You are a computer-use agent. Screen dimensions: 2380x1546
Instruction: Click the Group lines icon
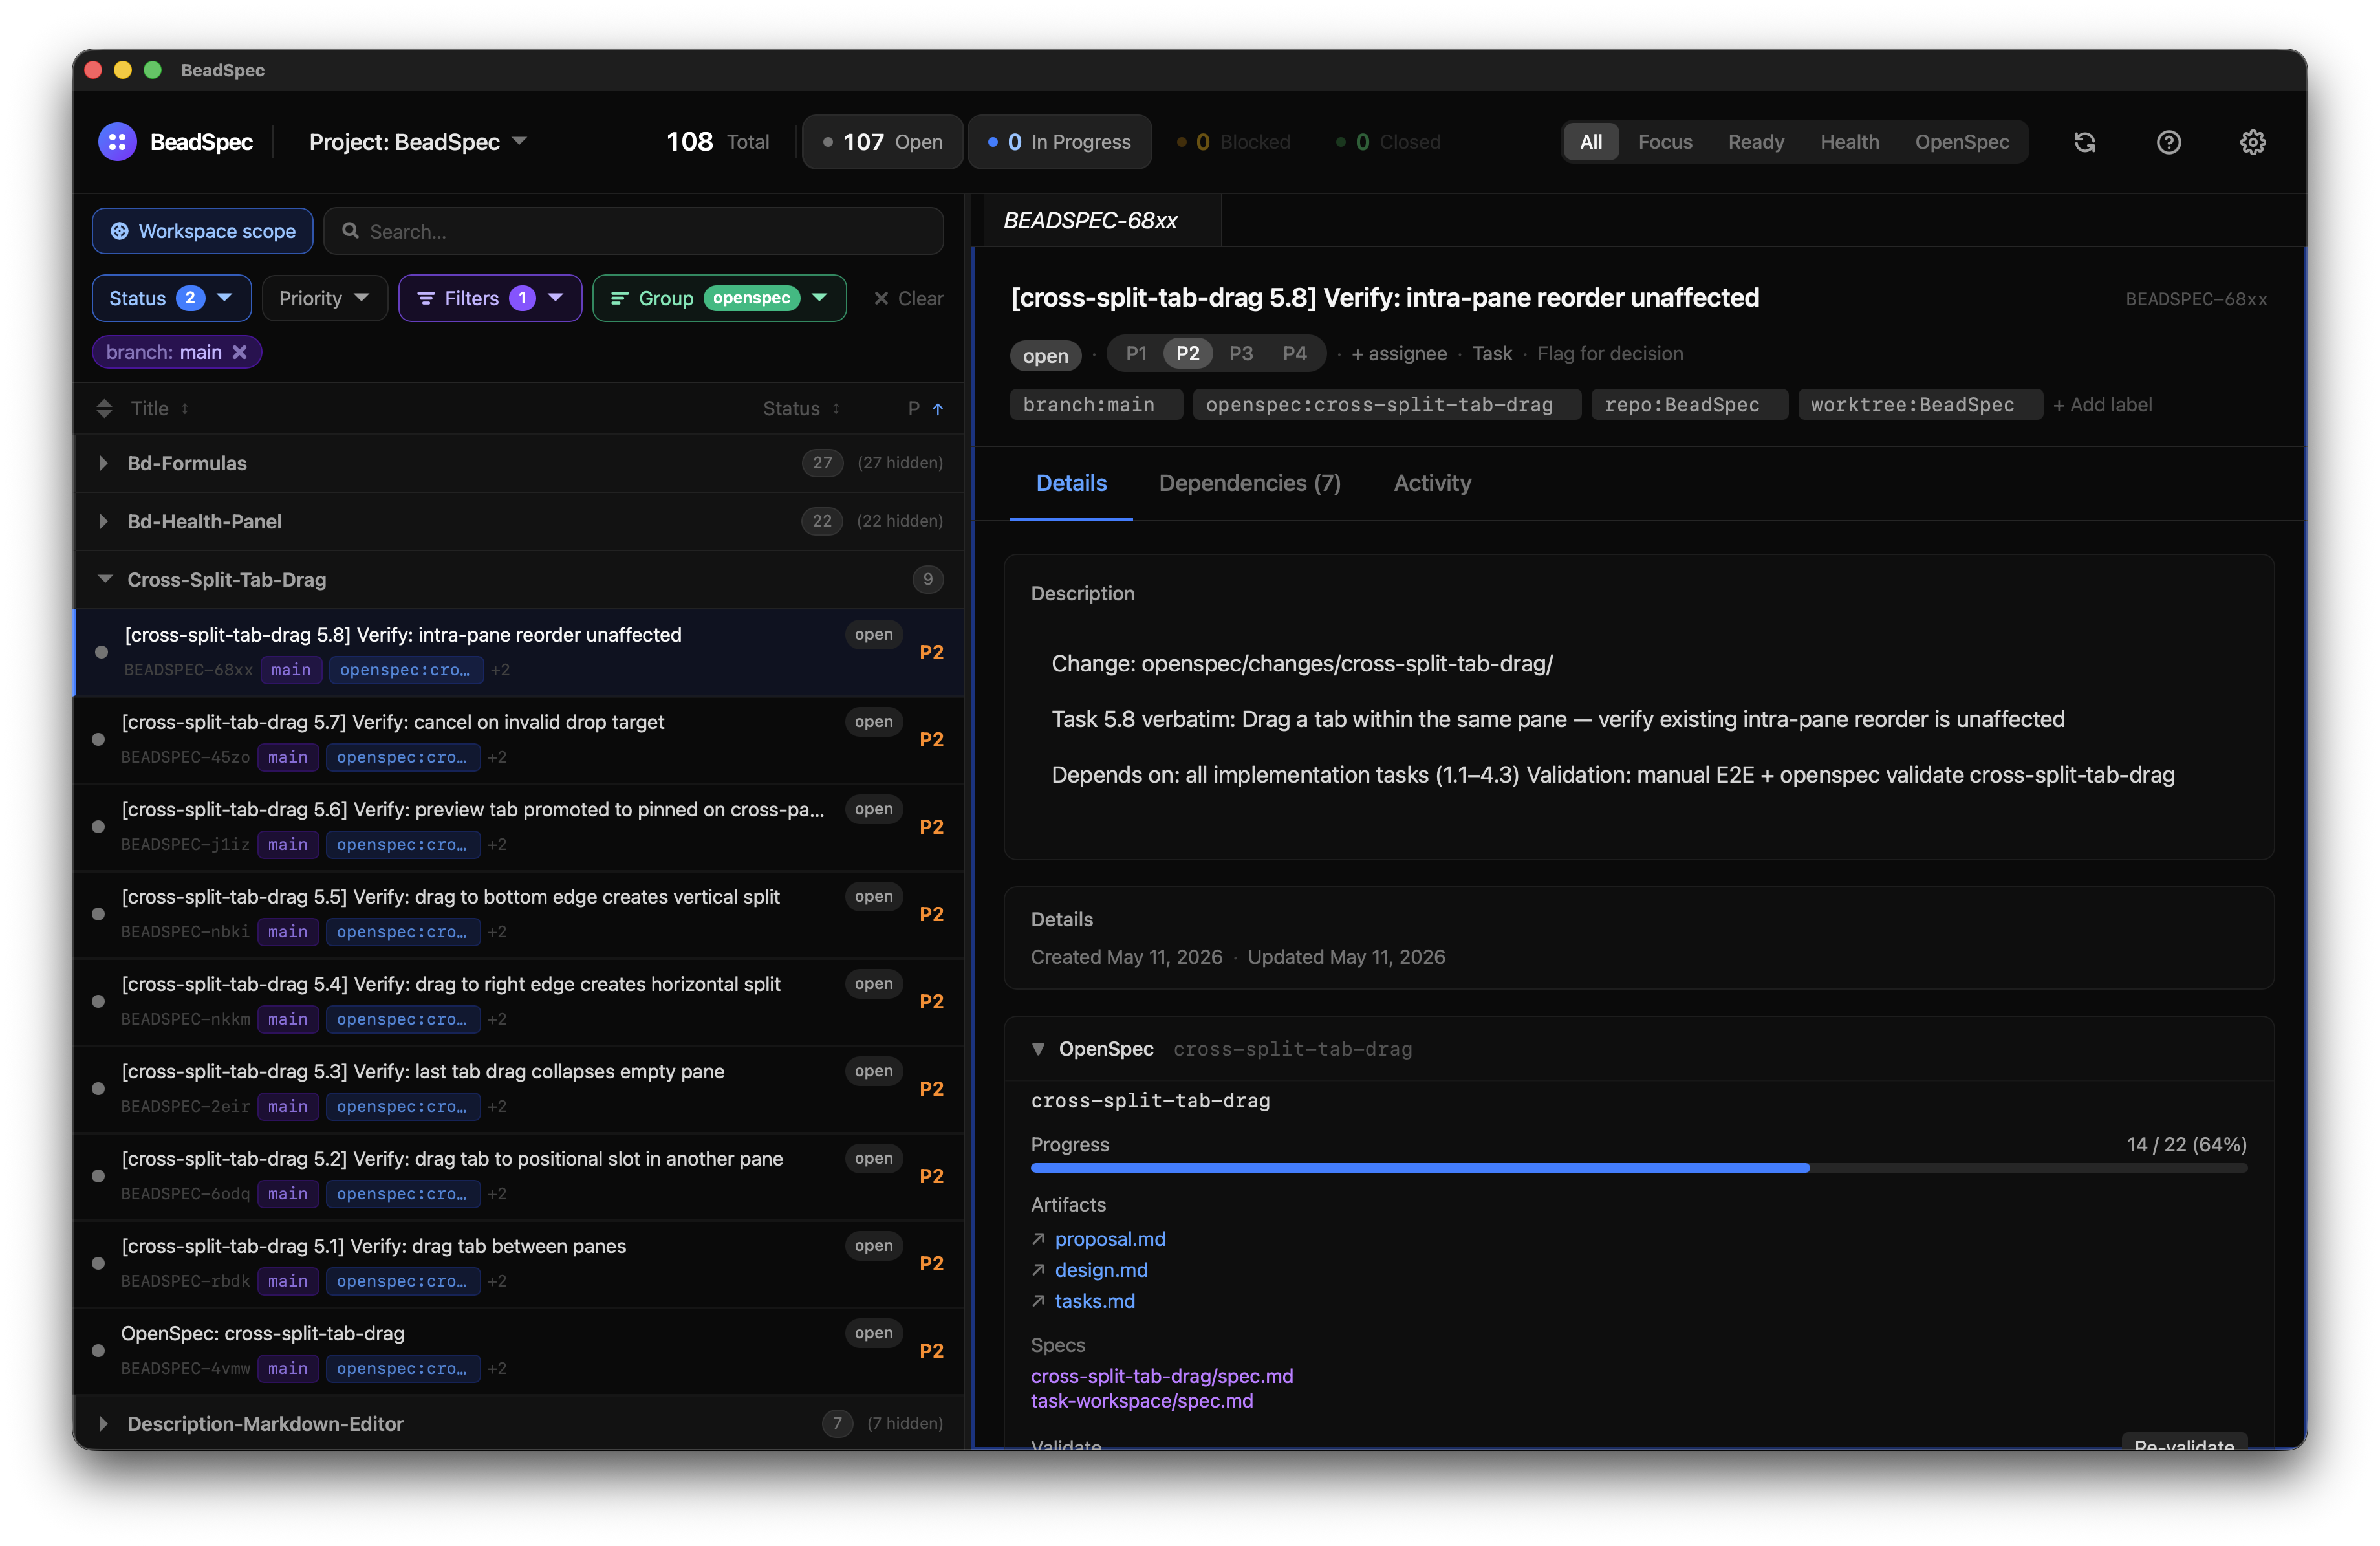619,298
